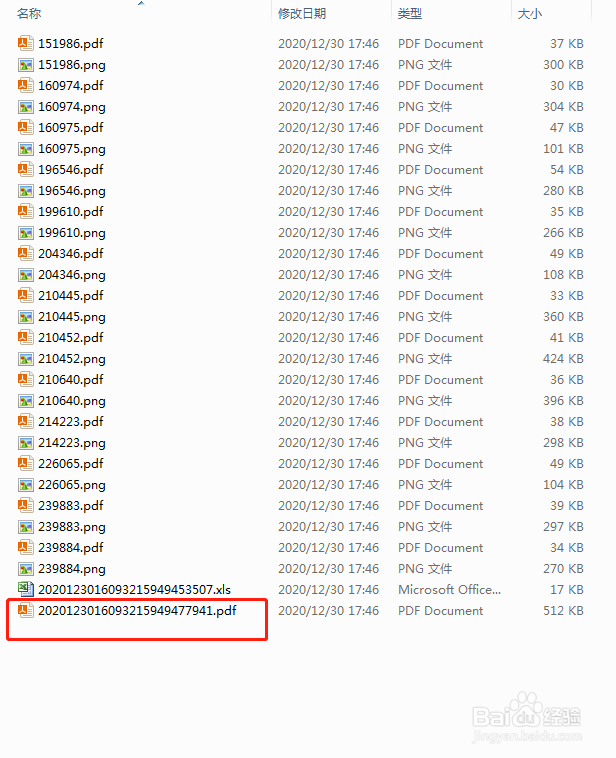
Task: Click the 512 KB size value
Action: coord(563,611)
